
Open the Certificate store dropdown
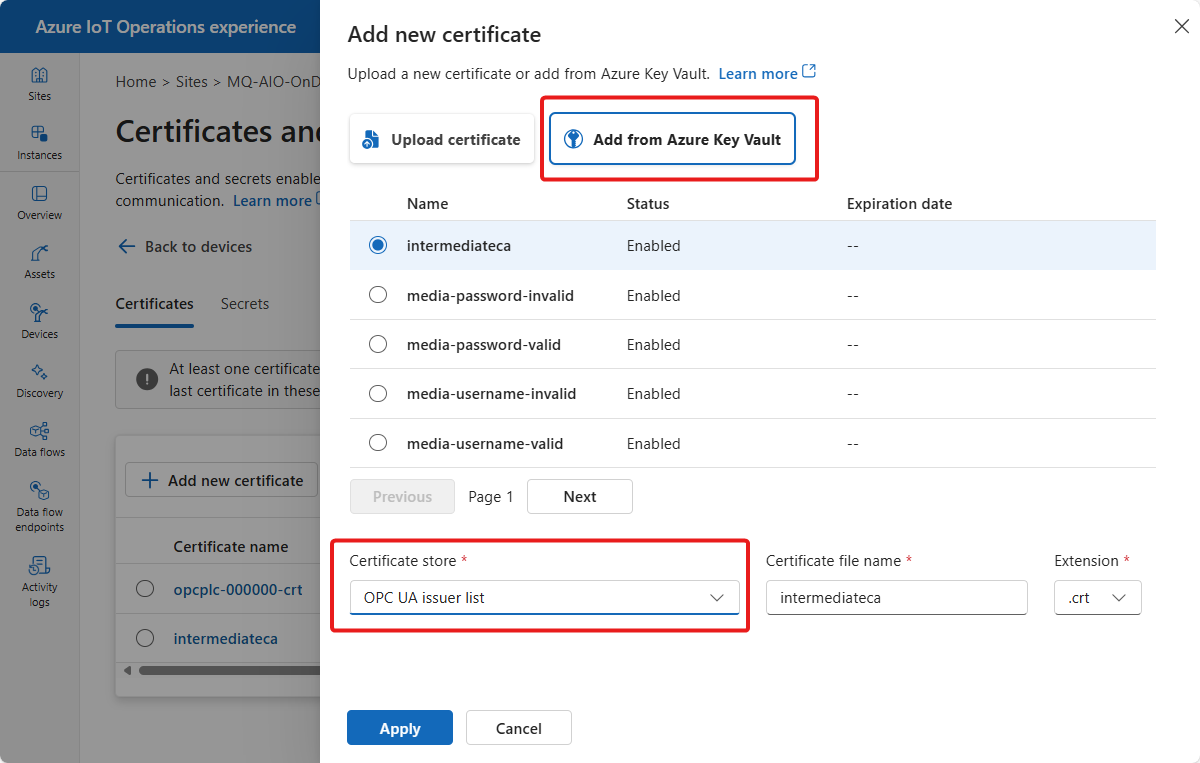544,597
